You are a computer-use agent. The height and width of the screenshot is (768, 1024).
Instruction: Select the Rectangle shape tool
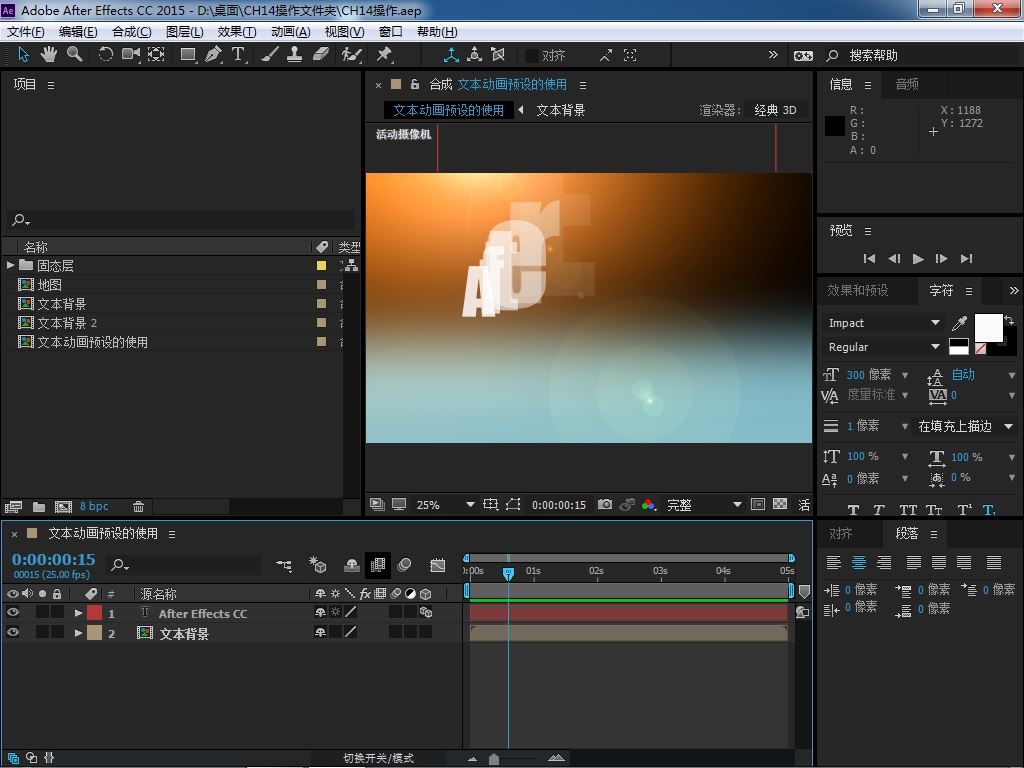[x=188, y=55]
